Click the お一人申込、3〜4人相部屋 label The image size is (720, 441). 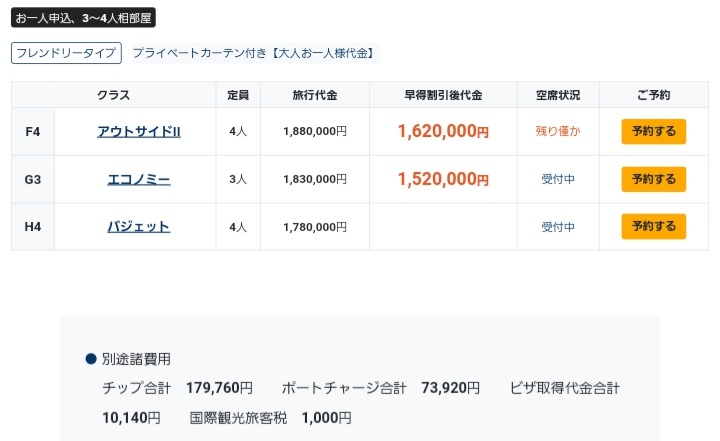[83, 18]
